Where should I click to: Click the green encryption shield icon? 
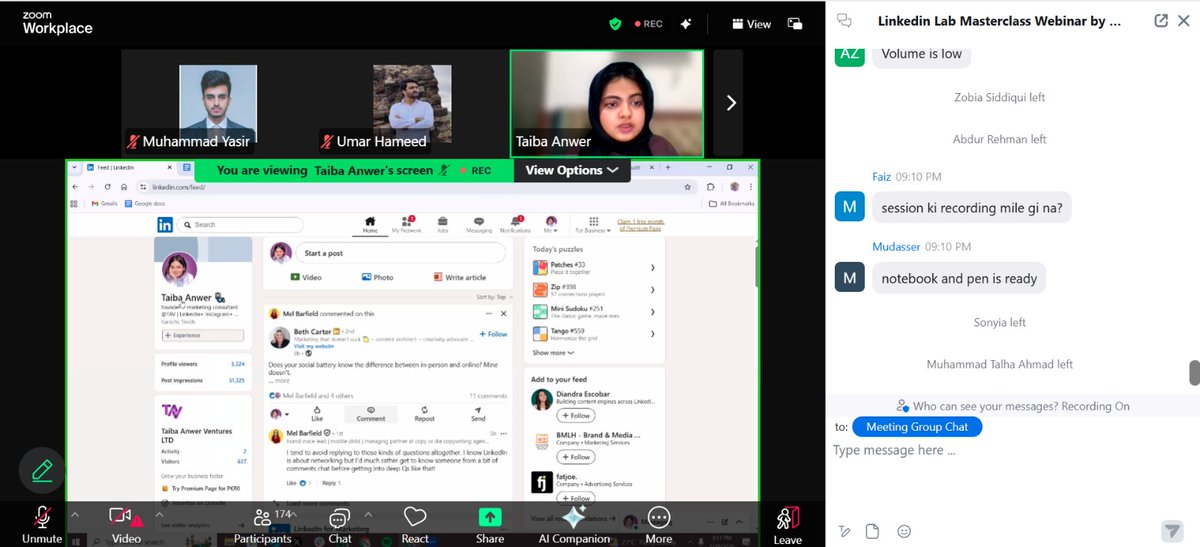tap(615, 23)
